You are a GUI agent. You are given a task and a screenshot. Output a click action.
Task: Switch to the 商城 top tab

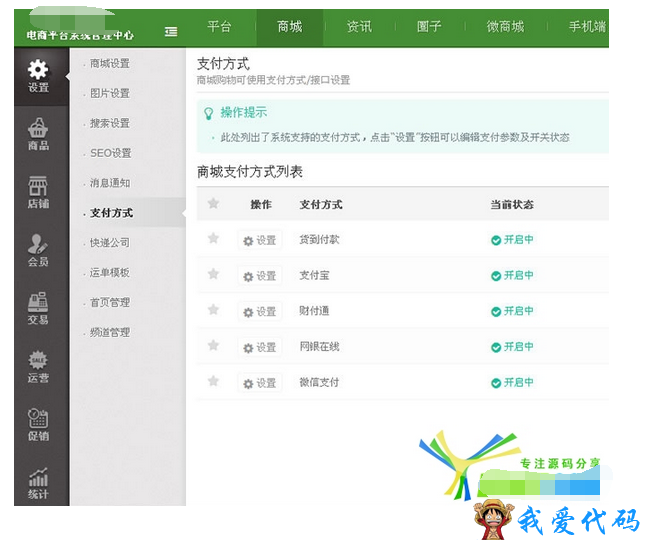(x=290, y=27)
